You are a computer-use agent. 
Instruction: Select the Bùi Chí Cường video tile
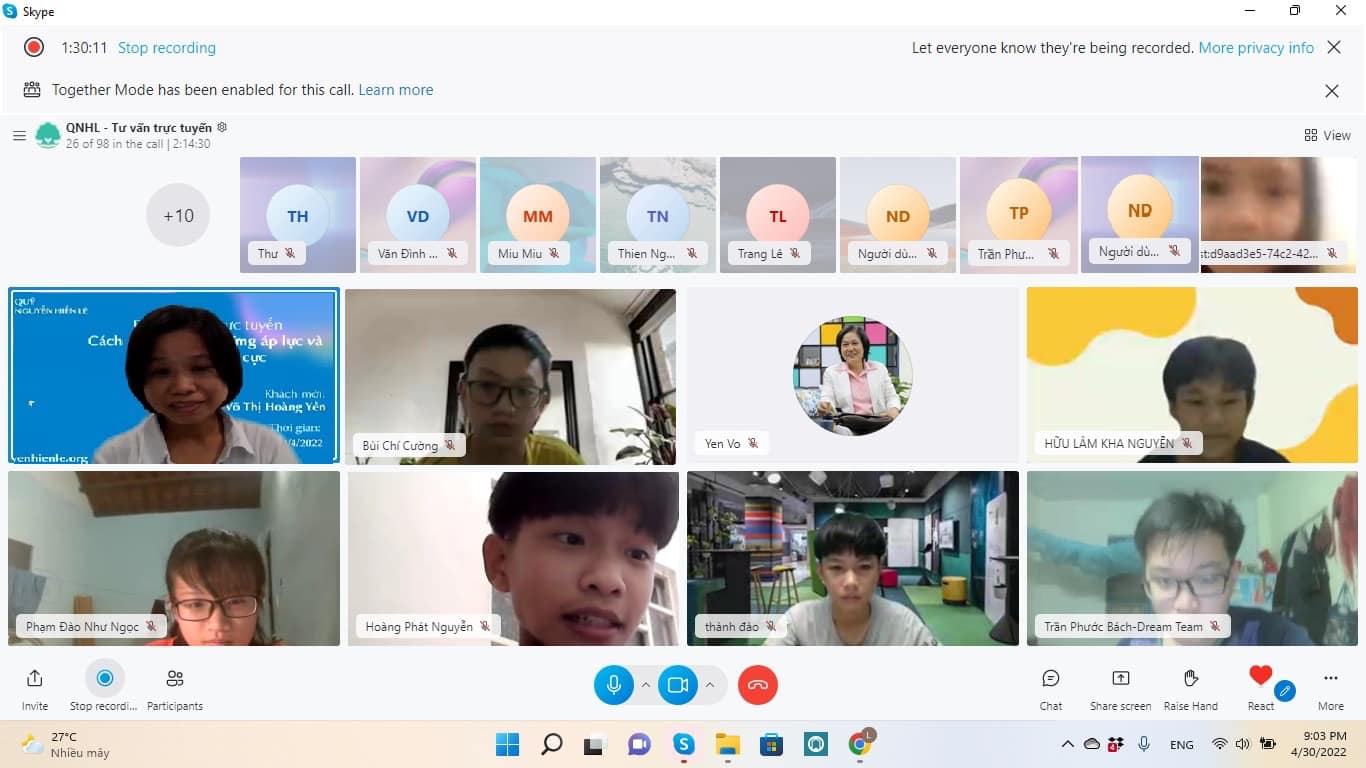point(510,376)
